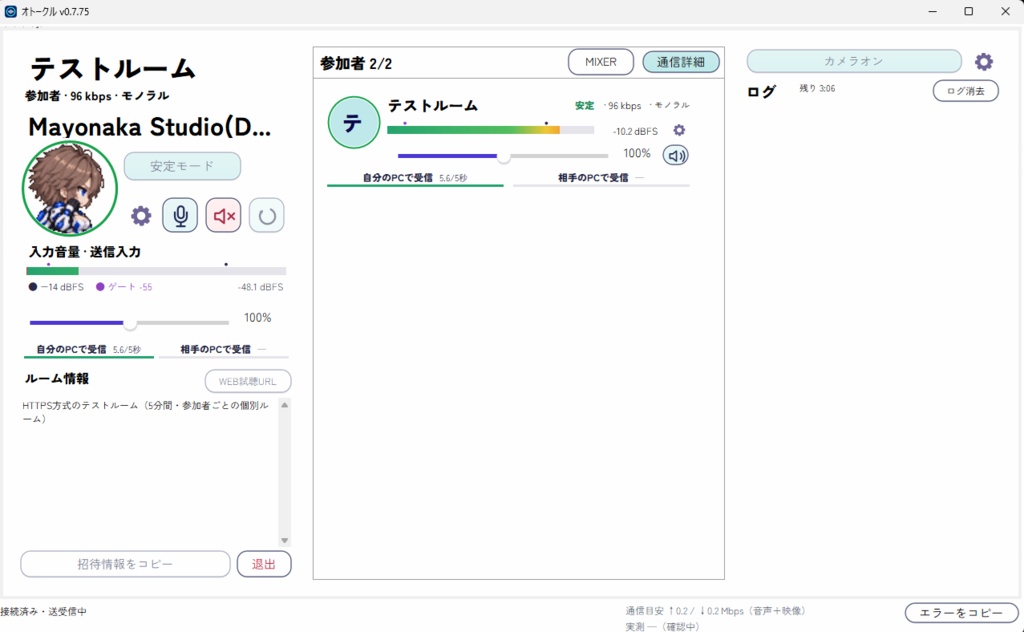
Task: Click the オトークル app icon in title bar
Action: click(x=10, y=11)
